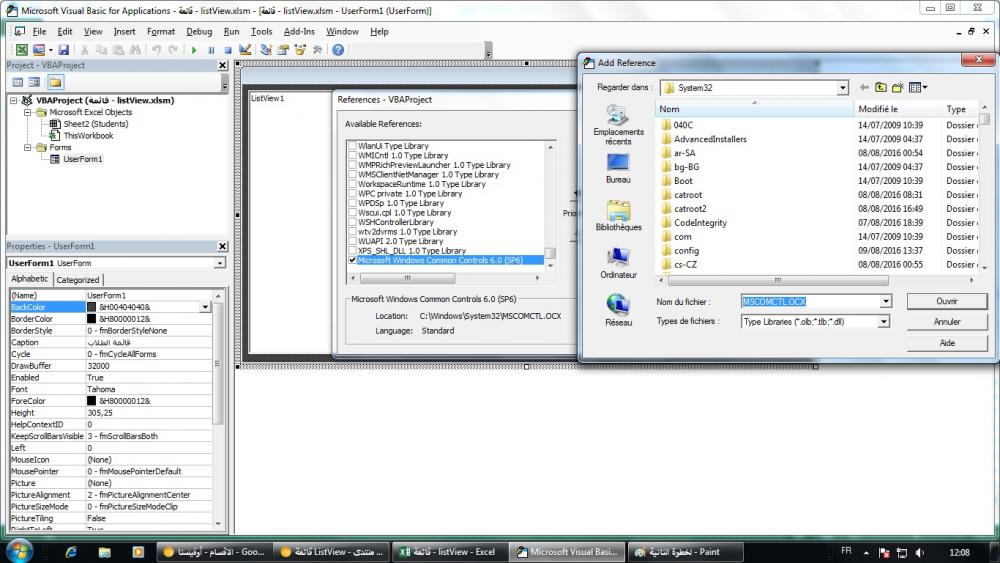Viewport: 1000px width, 563px height.
Task: Open the Nom du fichier dropdown arrow
Action: [x=886, y=302]
